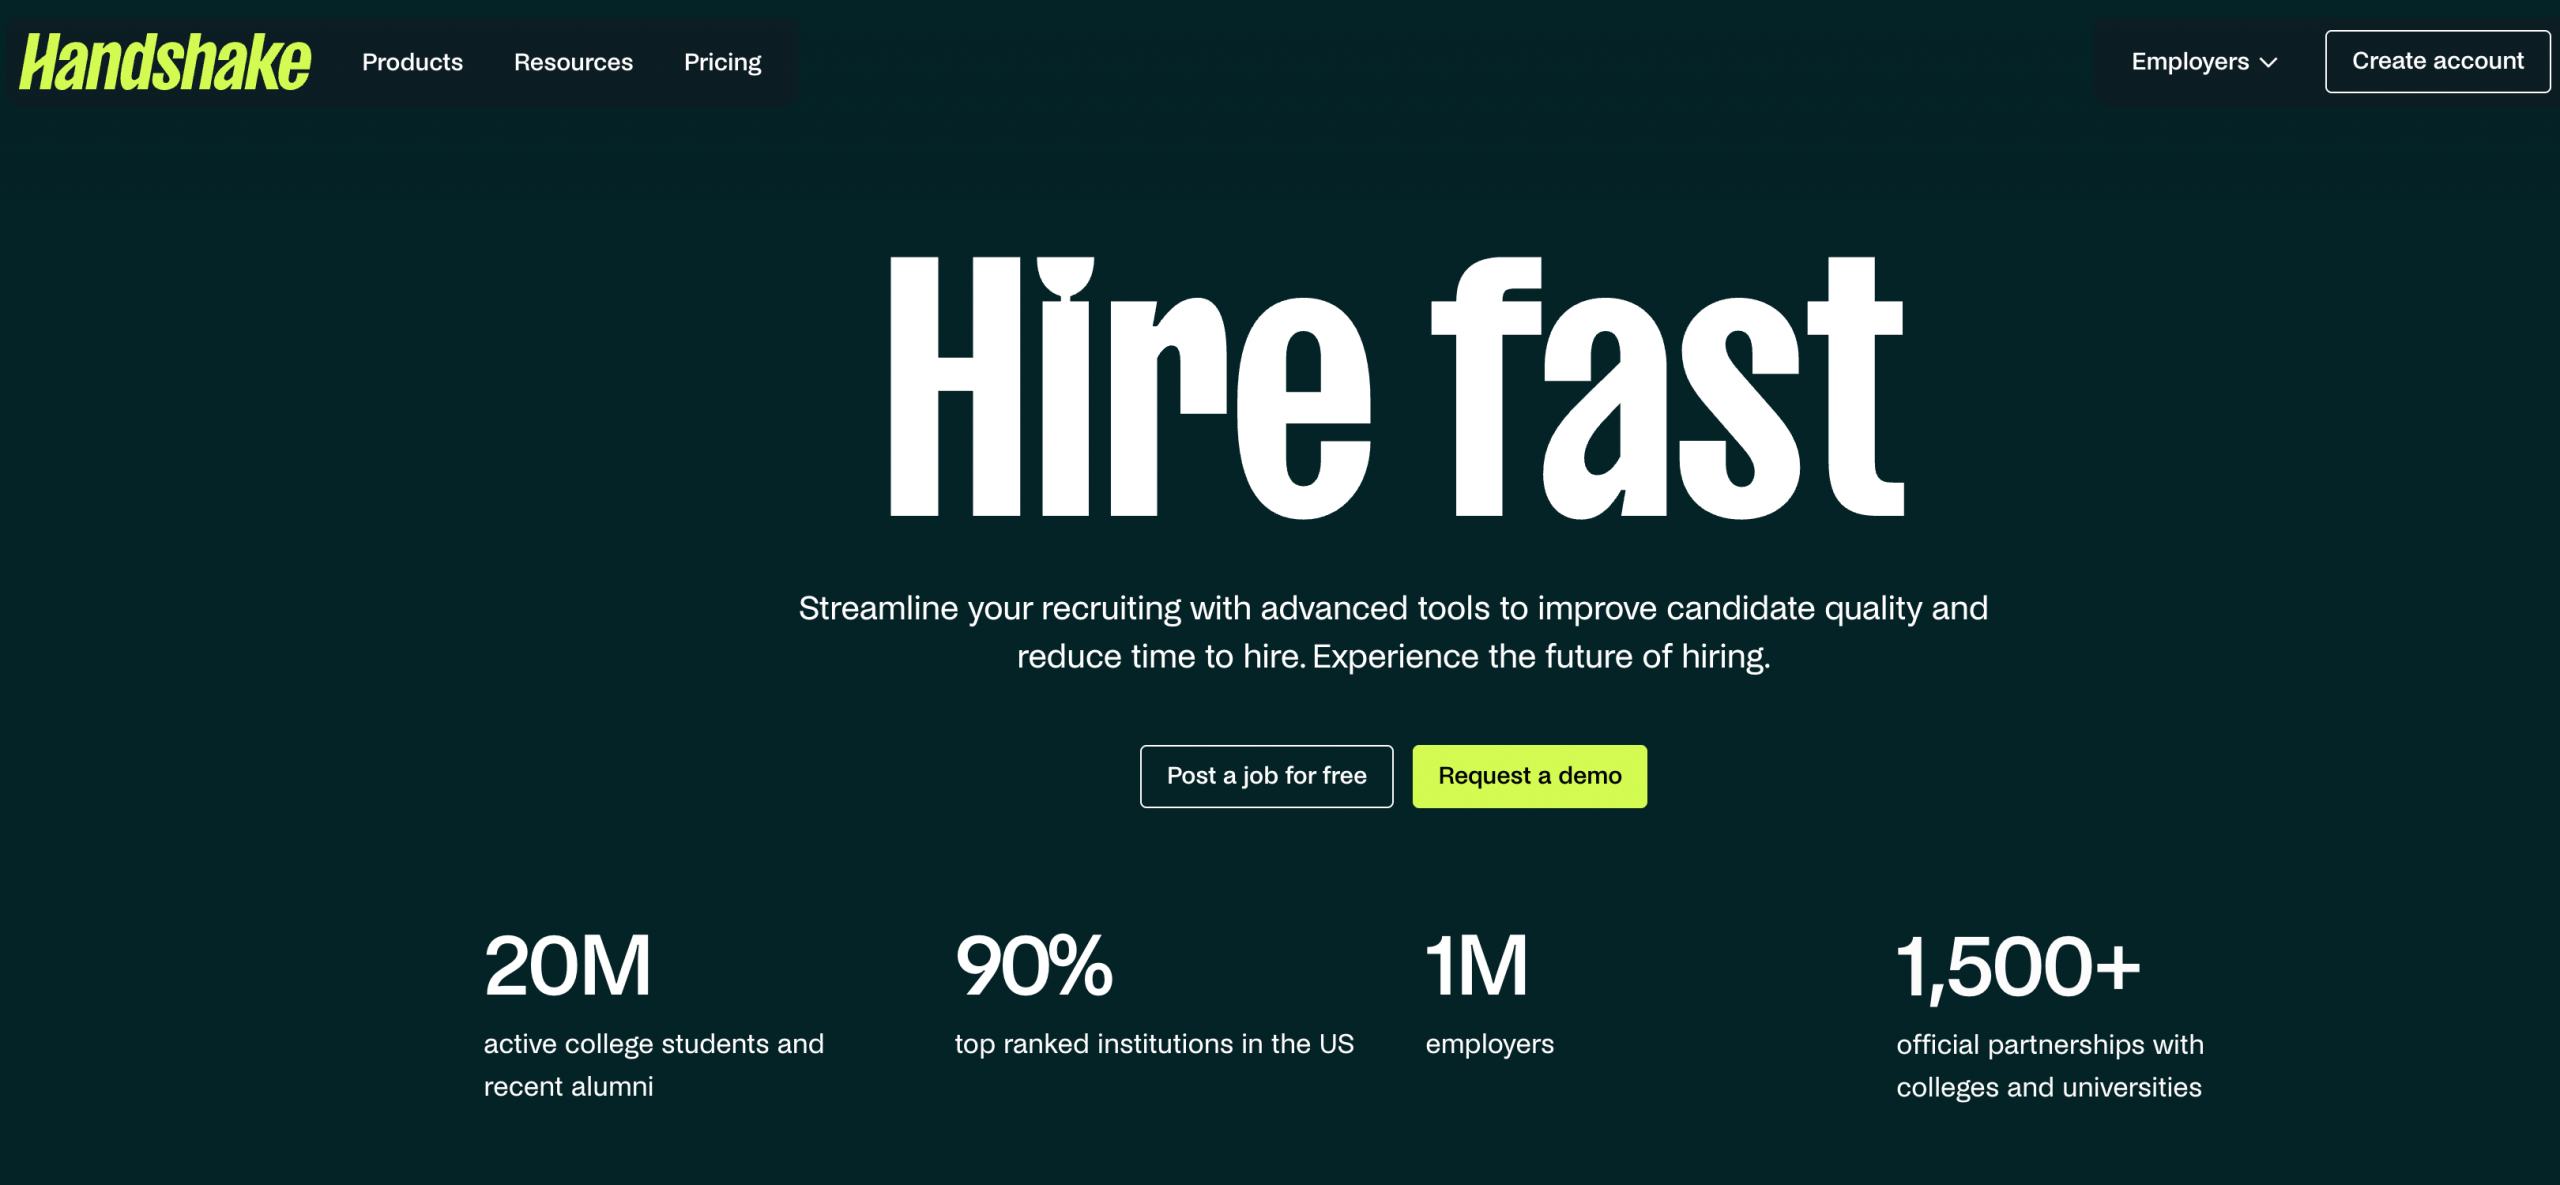Click the chevron next to Employers

pos(2269,63)
